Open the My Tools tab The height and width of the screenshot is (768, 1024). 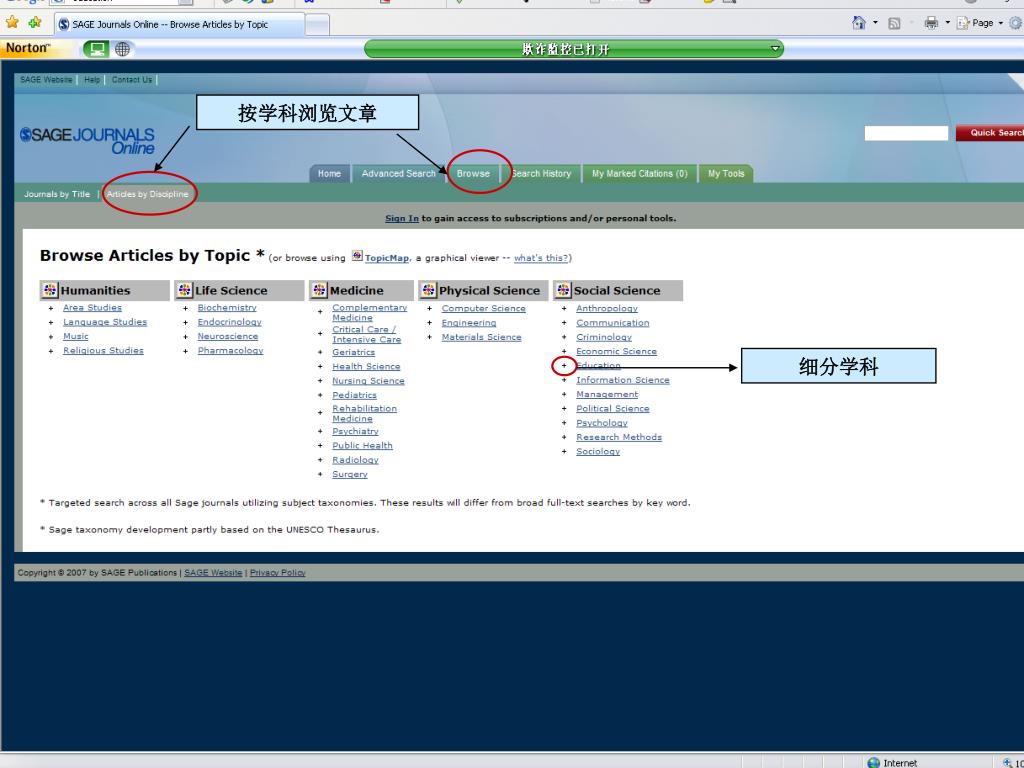(726, 173)
